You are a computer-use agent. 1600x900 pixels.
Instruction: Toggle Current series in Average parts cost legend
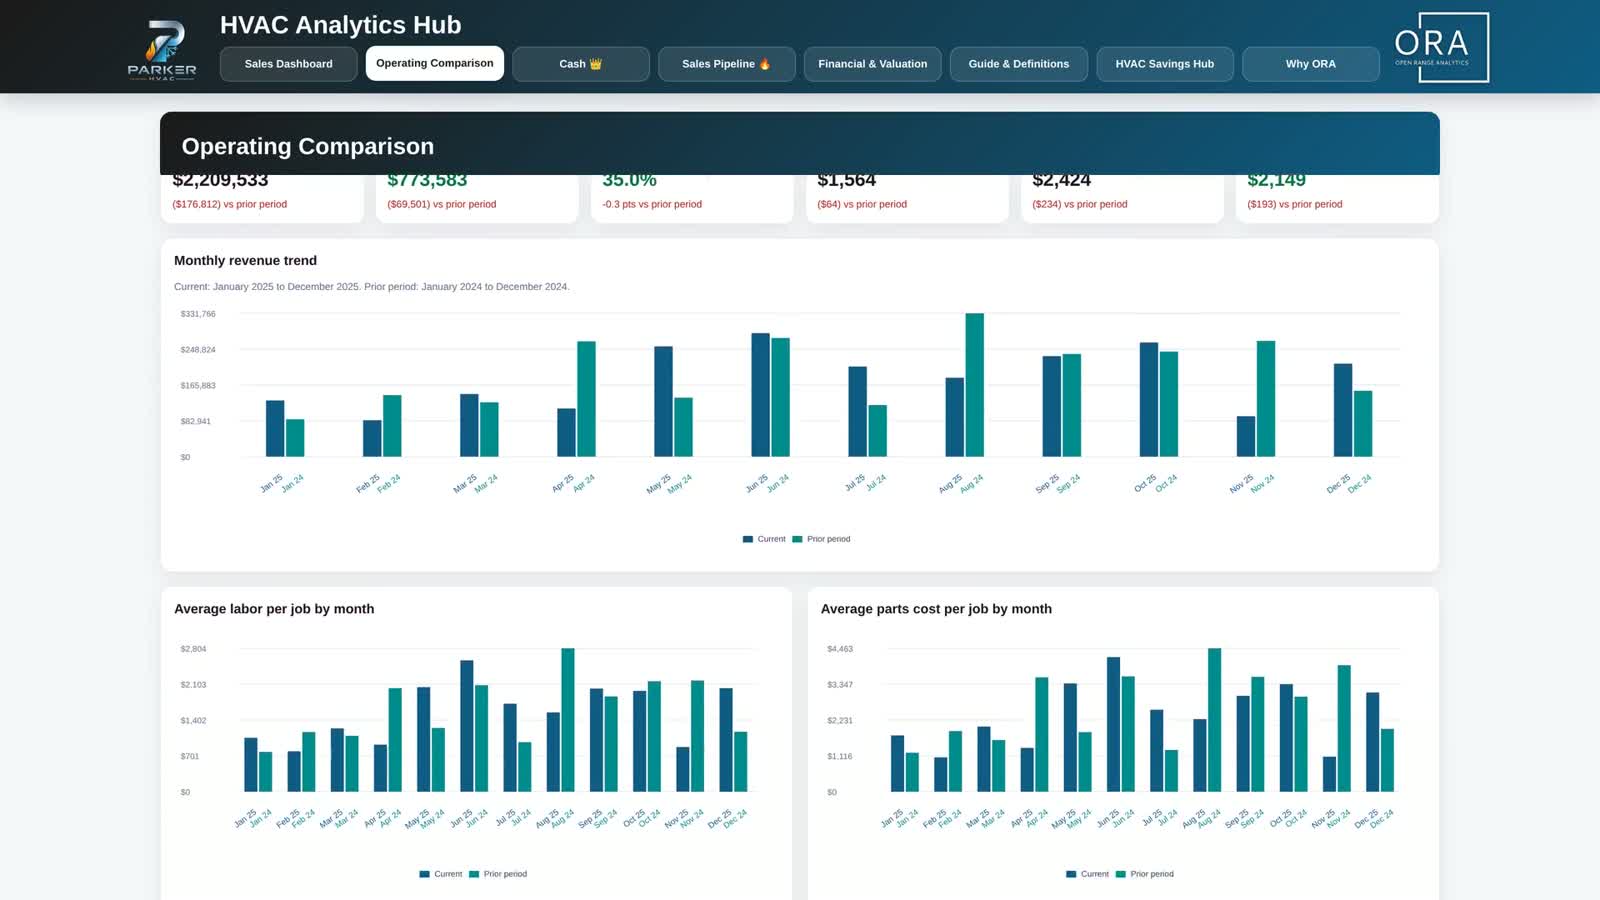[x=1088, y=874]
